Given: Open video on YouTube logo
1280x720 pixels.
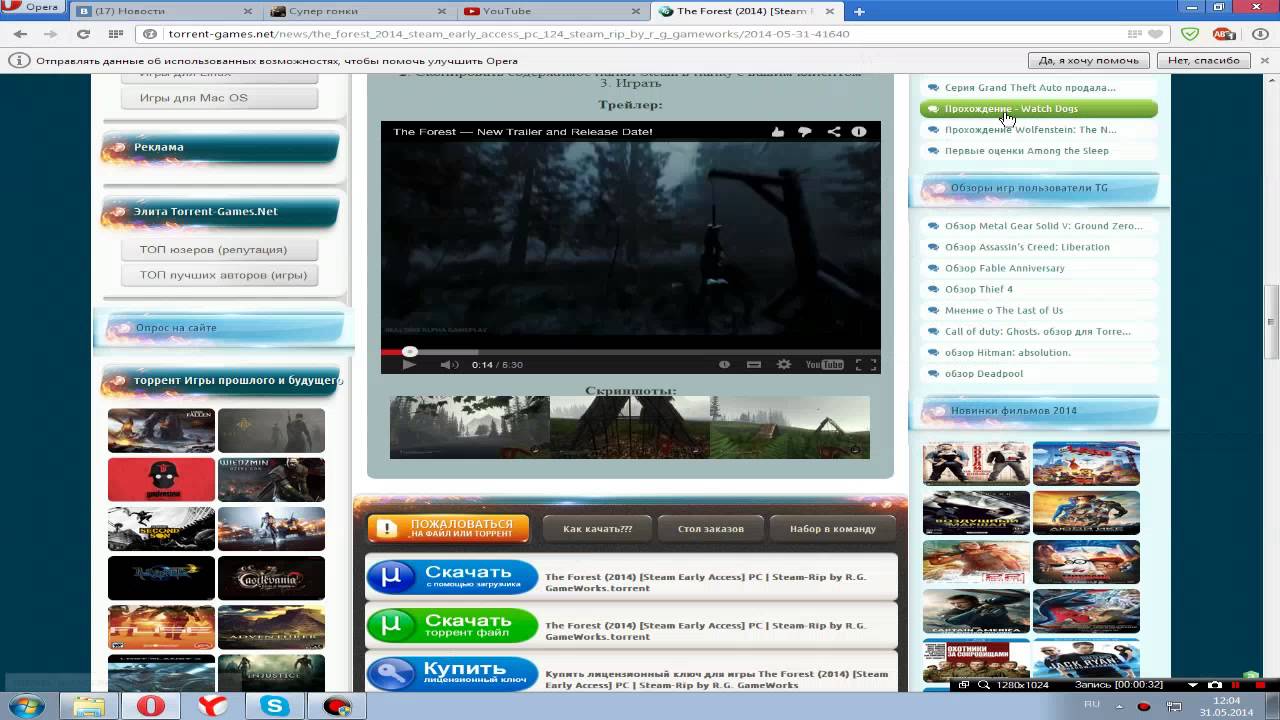Looking at the screenshot, I should [825, 365].
